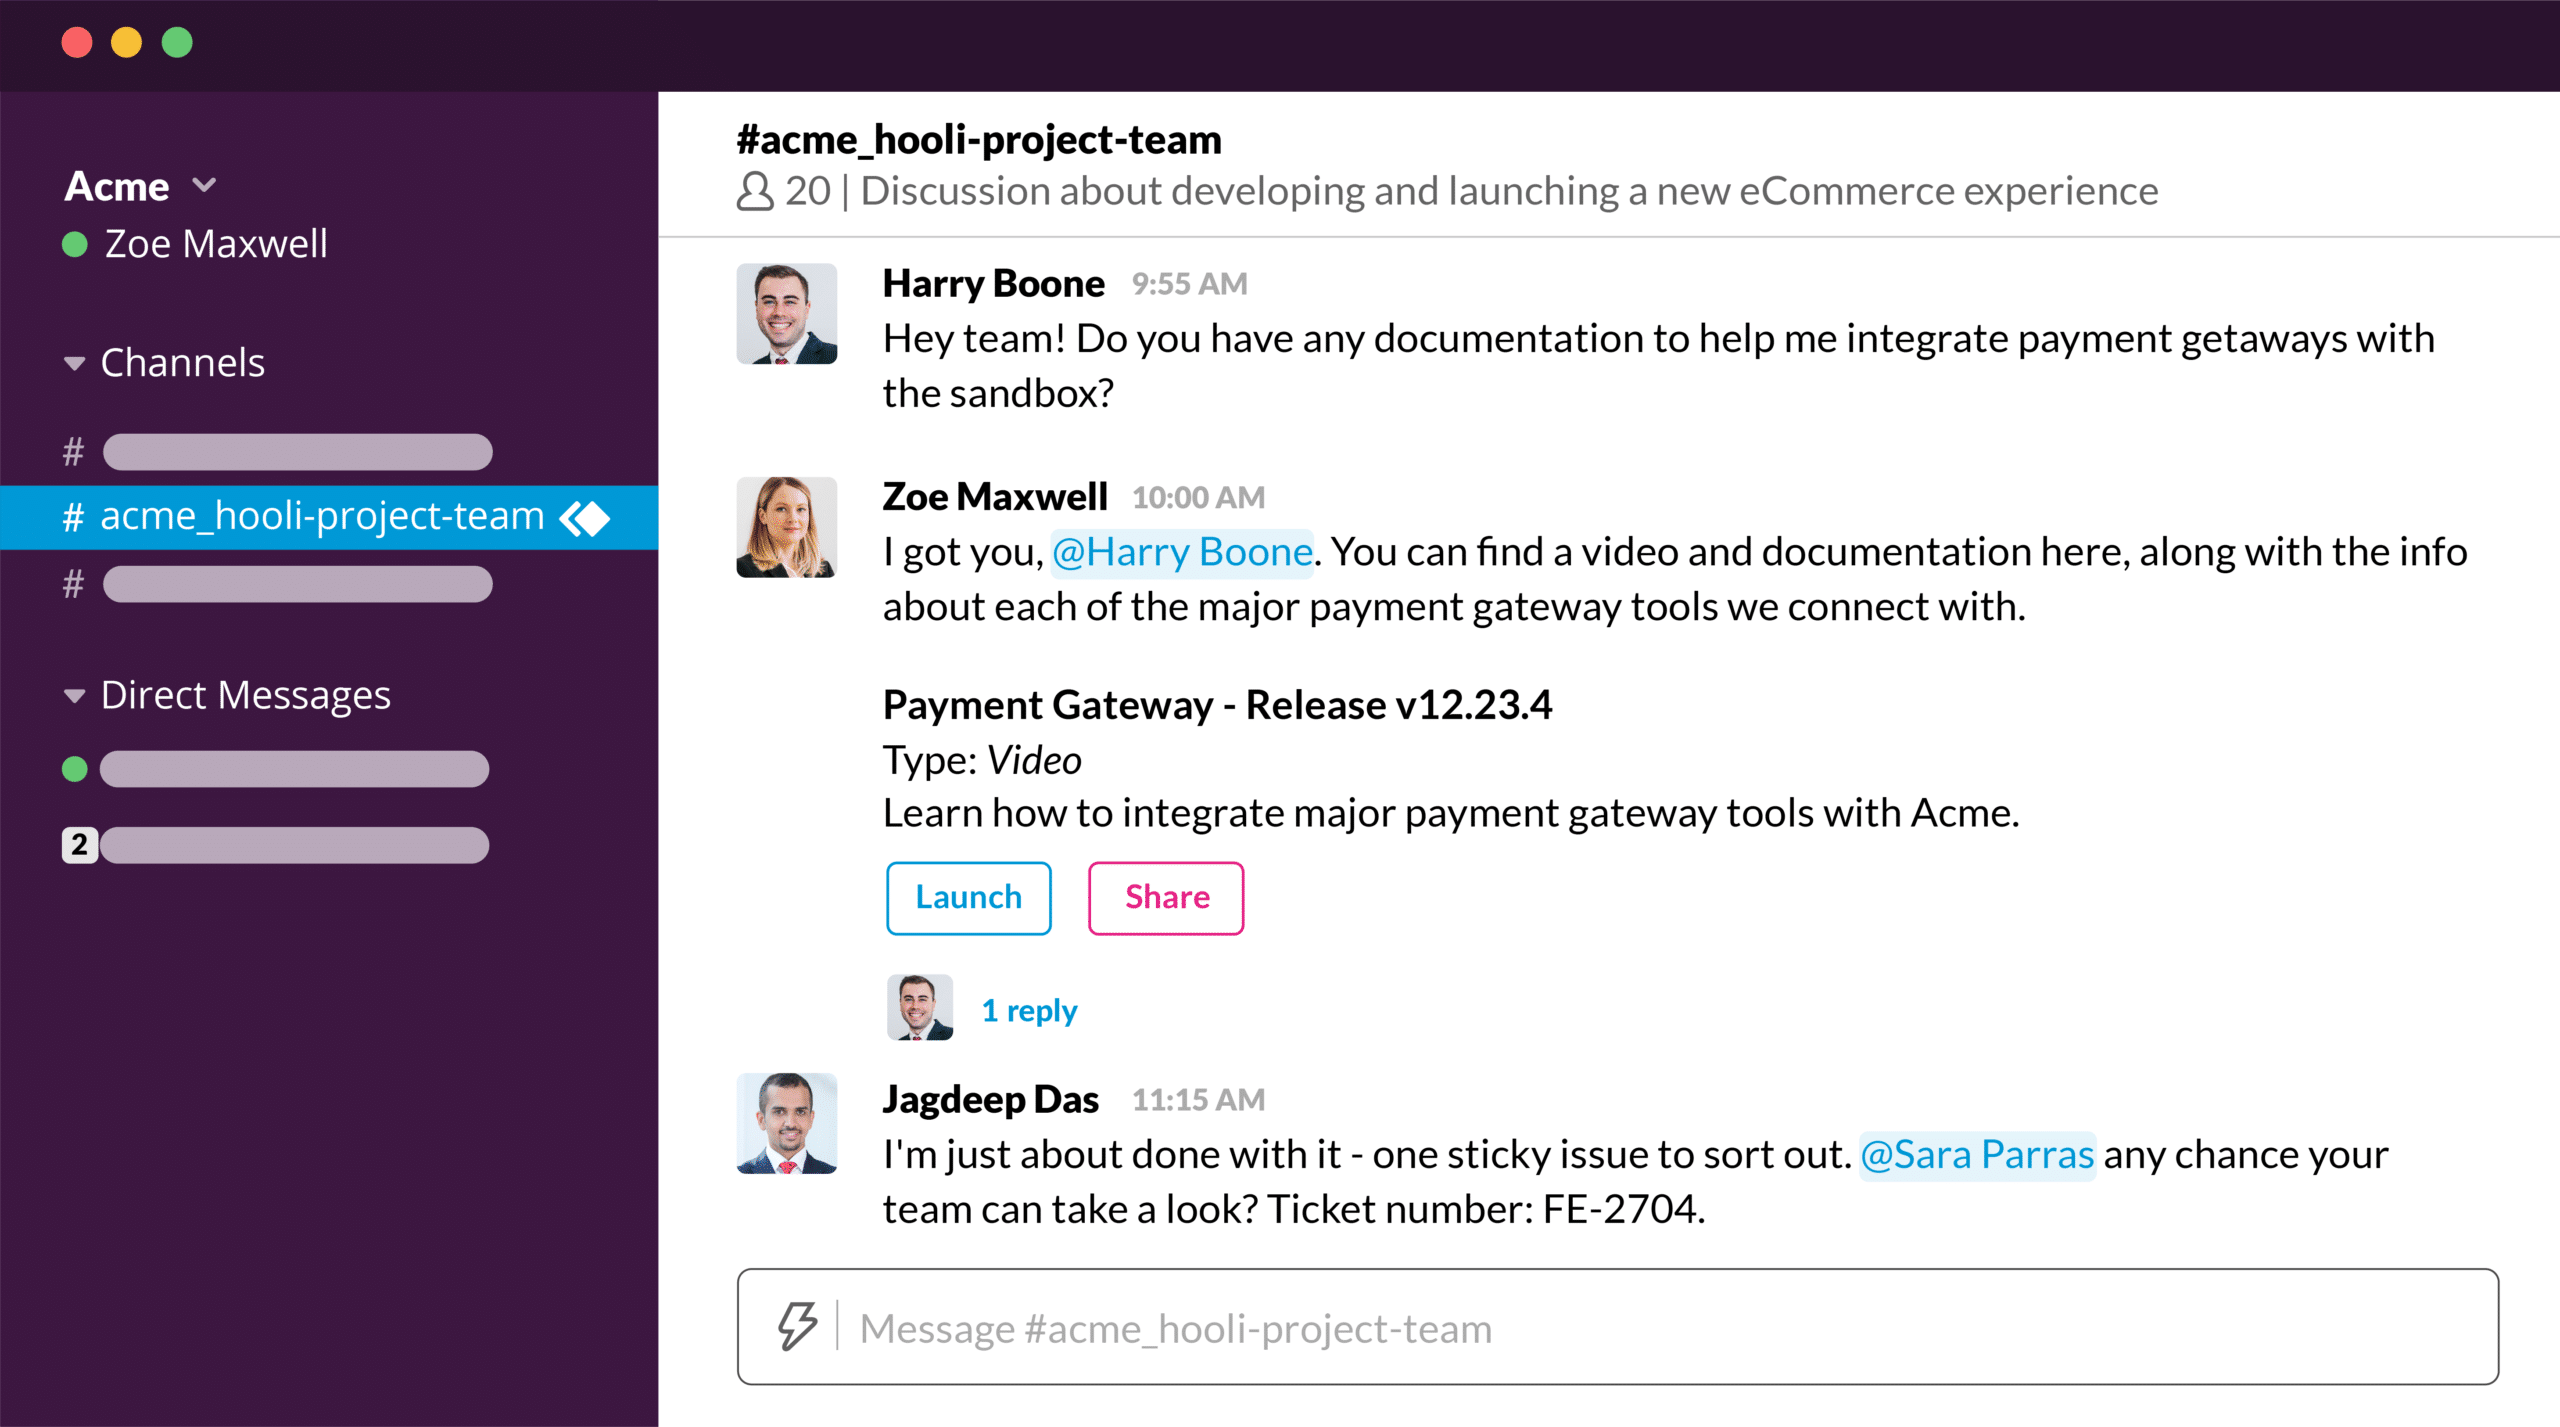Open the placeholder channel below acme_hooli-project-team
The height and width of the screenshot is (1427, 2560).
297,584
